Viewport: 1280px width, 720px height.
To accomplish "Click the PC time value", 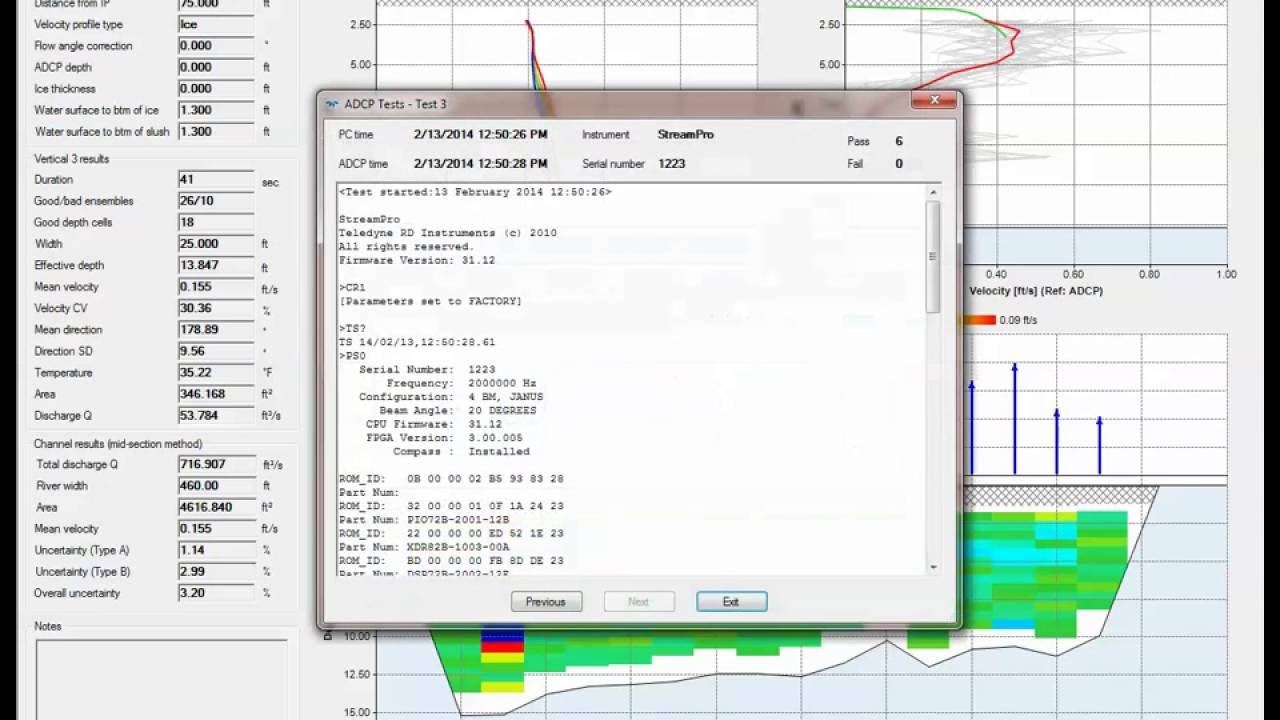I will point(481,135).
